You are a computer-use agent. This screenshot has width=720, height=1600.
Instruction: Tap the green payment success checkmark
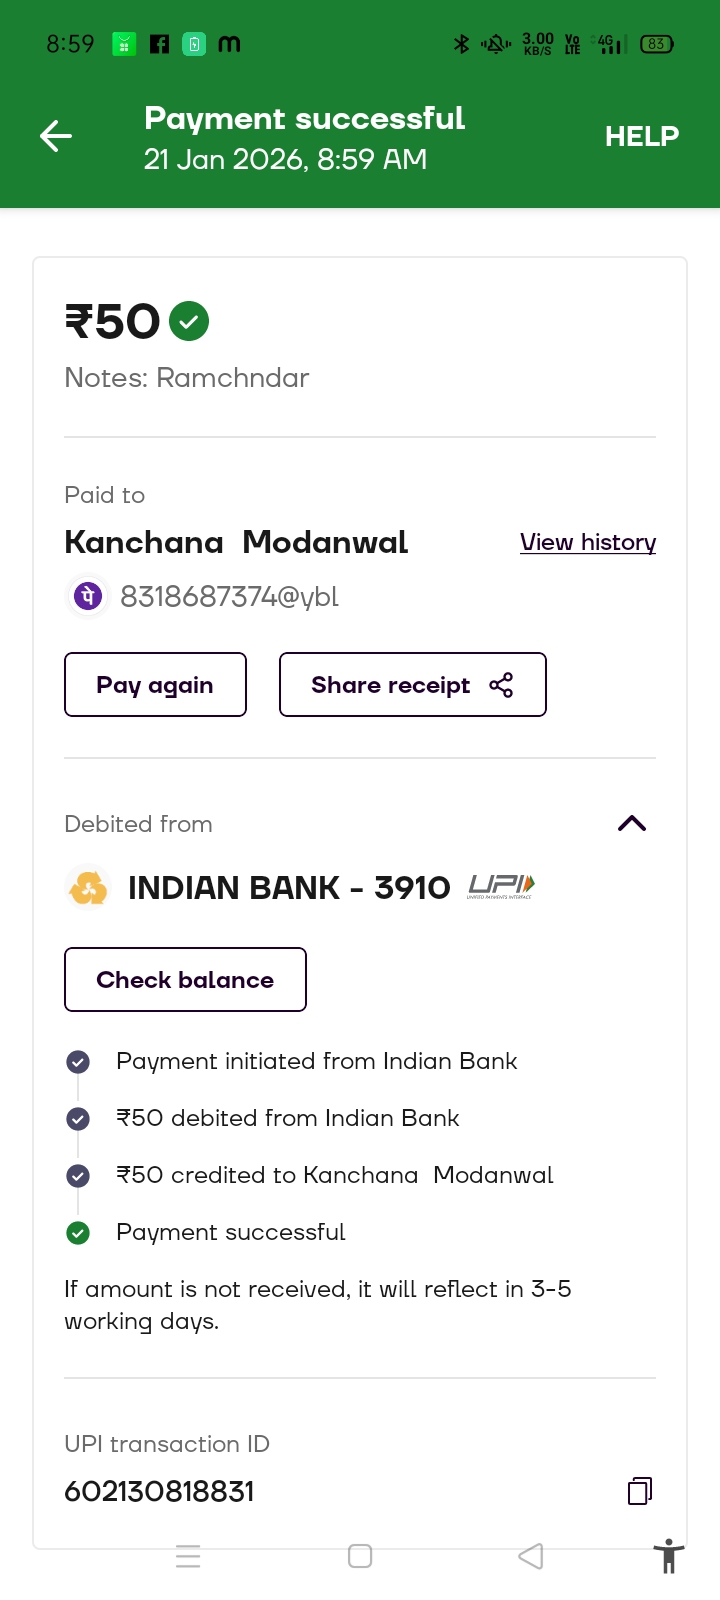[189, 322]
